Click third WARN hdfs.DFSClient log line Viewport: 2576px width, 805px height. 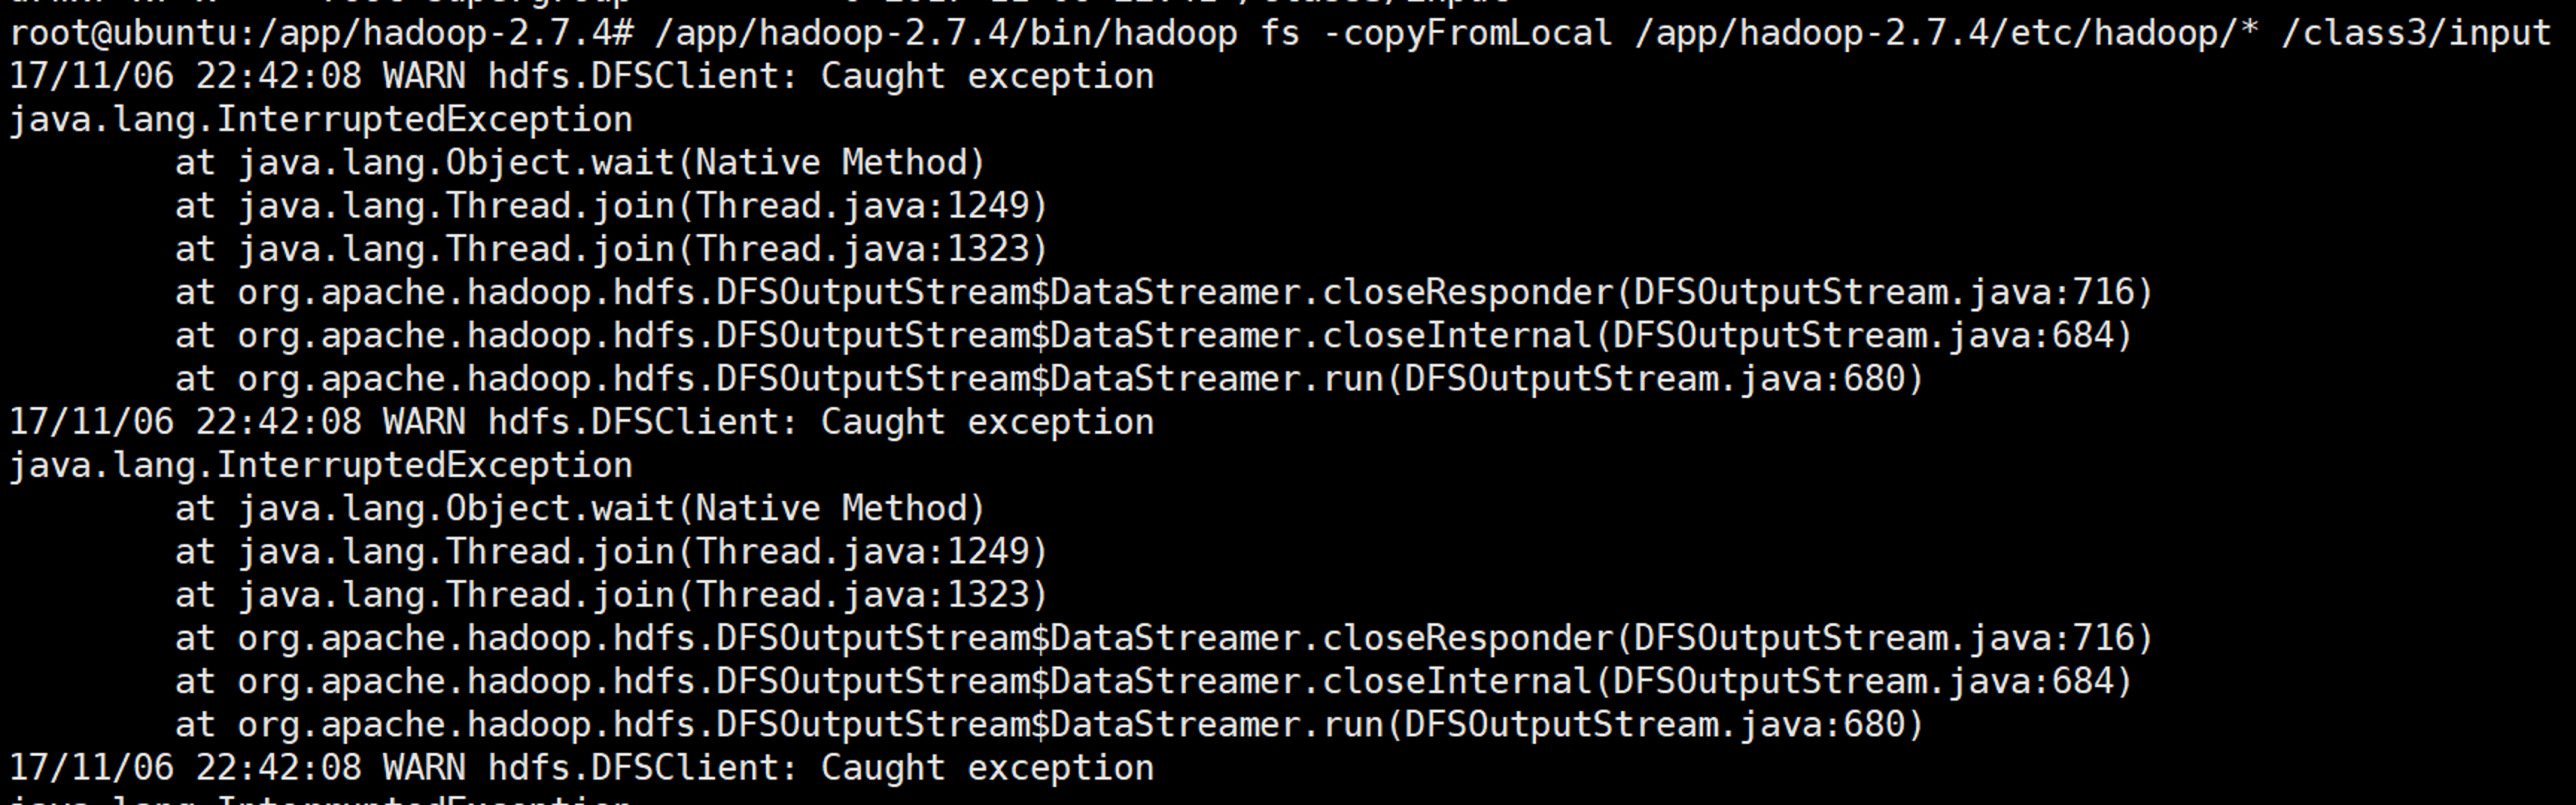(582, 768)
